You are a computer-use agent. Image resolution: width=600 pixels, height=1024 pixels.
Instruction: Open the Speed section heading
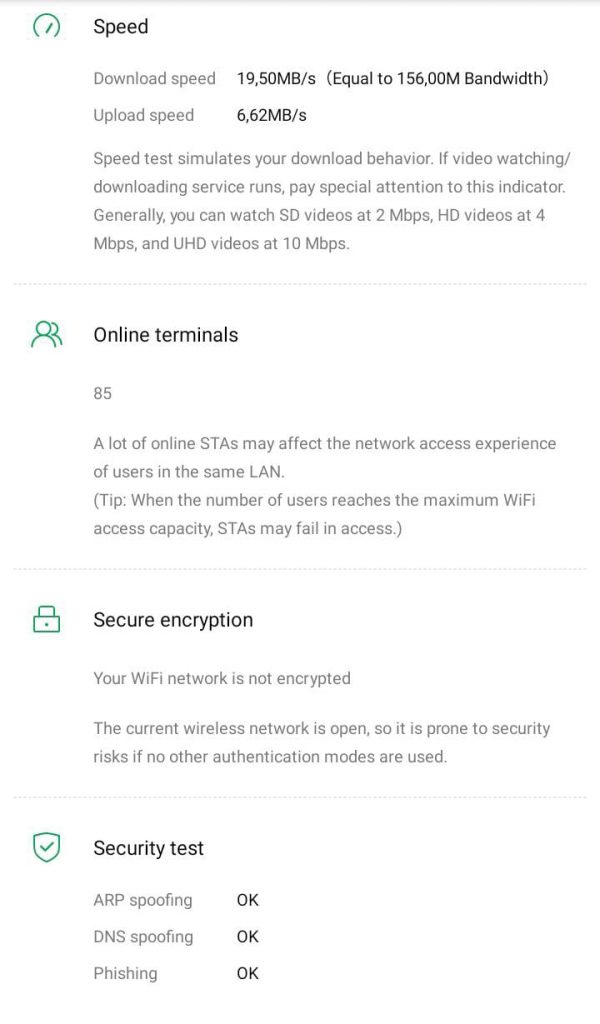click(120, 27)
